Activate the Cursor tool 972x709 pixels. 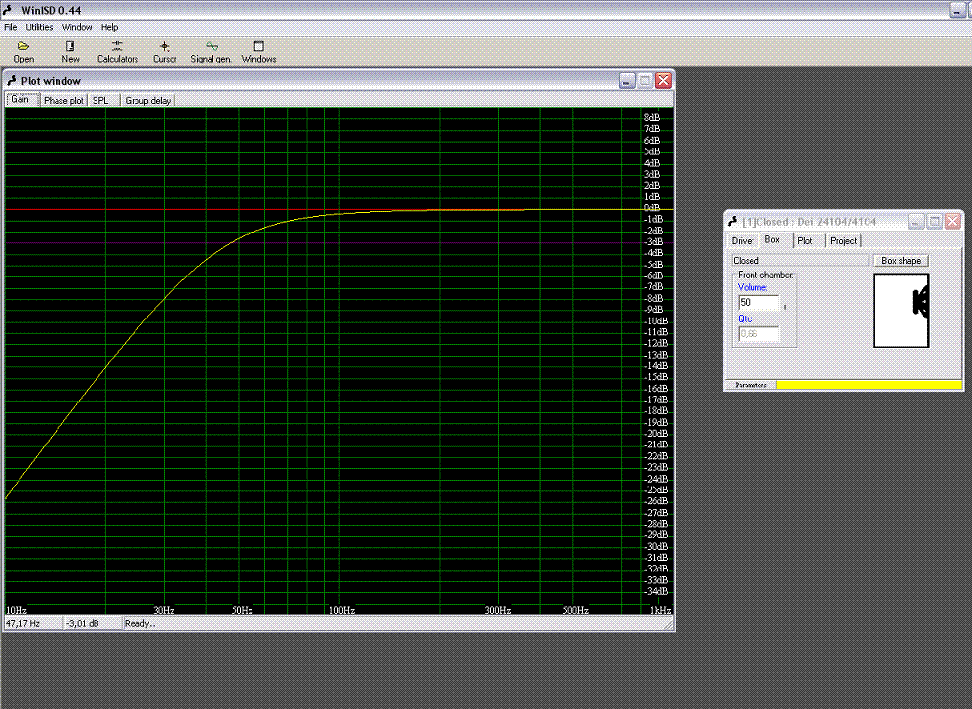(165, 51)
